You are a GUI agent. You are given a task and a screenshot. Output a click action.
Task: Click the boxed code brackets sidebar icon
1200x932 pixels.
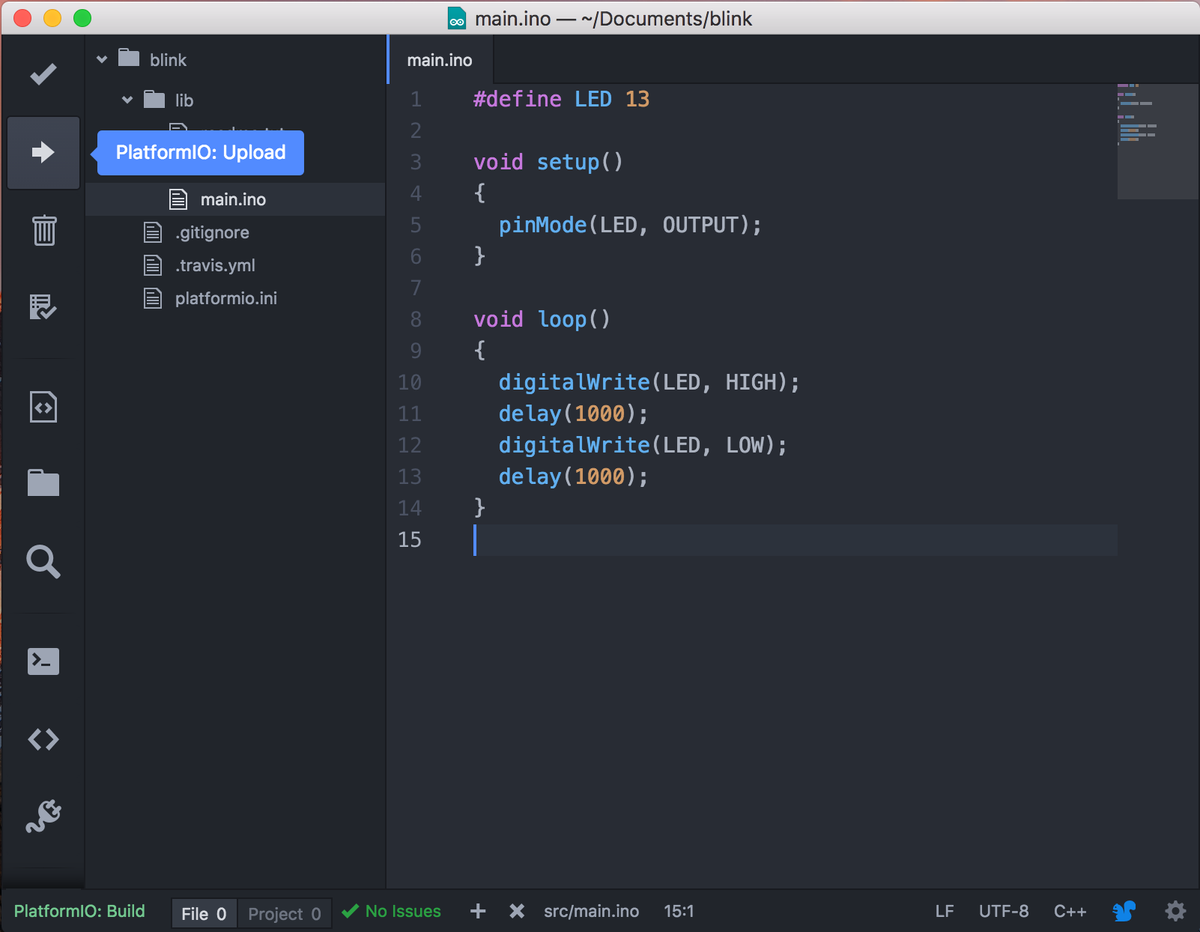tap(43, 406)
